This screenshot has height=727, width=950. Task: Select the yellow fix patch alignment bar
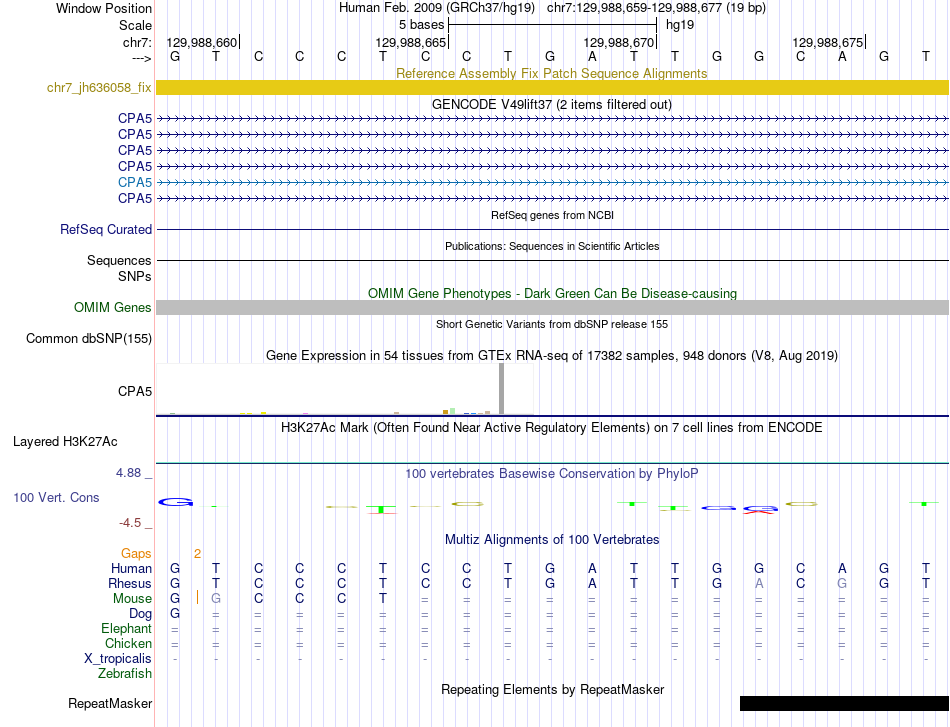[553, 87]
